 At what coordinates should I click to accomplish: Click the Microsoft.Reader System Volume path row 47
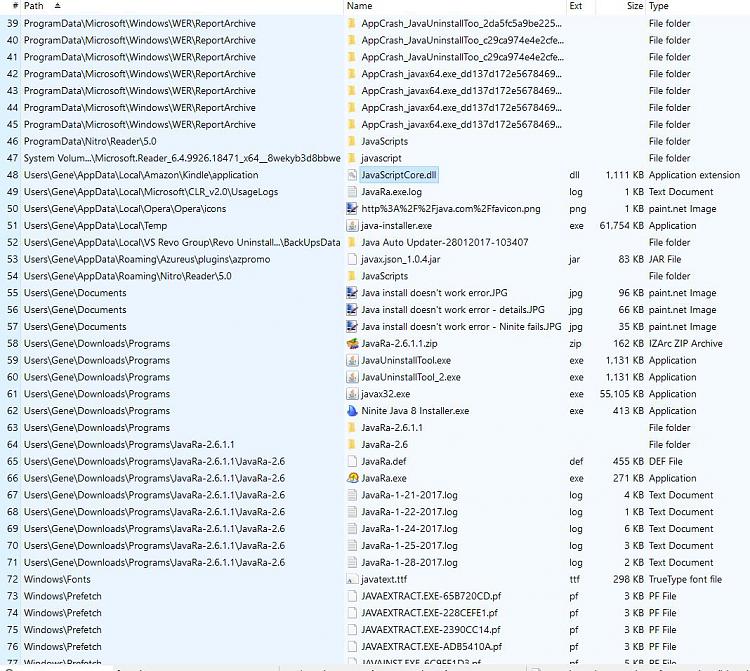(x=182, y=158)
